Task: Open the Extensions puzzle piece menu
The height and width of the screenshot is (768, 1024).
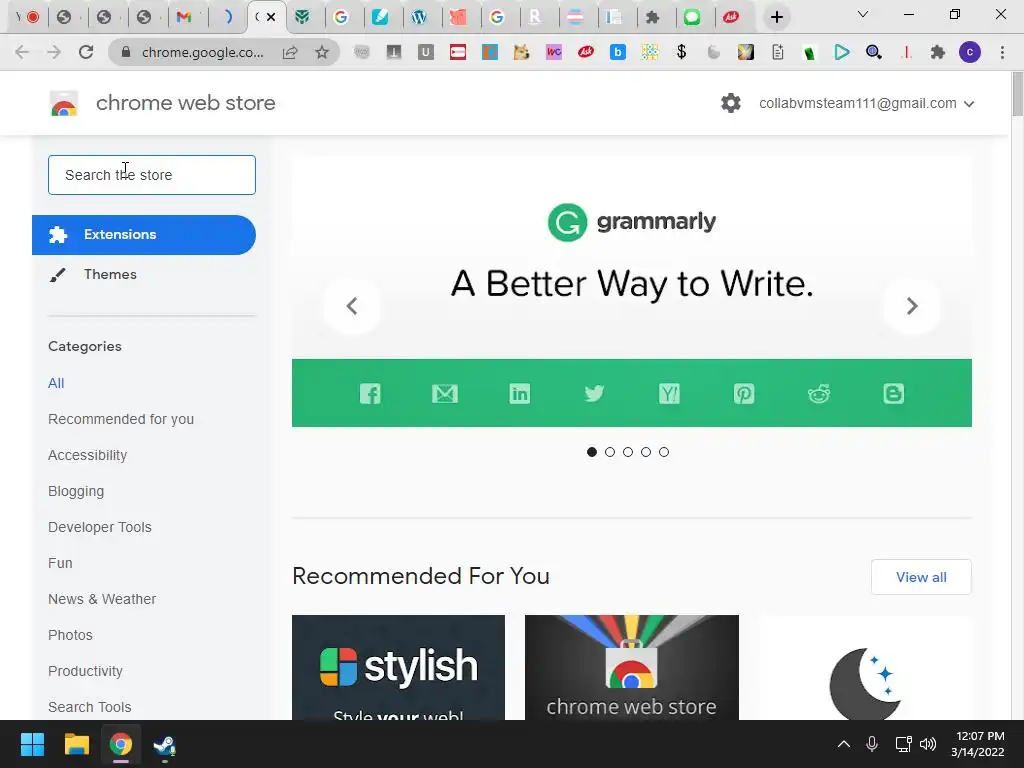Action: pos(938,52)
